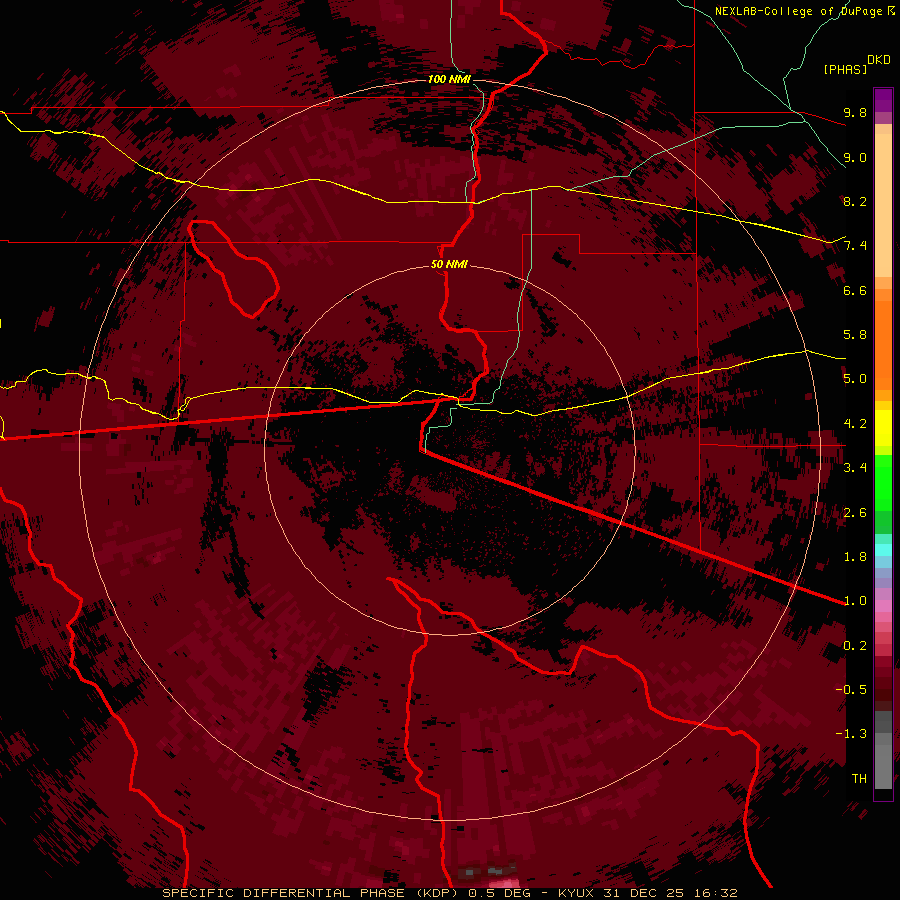Click the 0.5 DEG elevation text
The image size is (900, 900).
499,893
